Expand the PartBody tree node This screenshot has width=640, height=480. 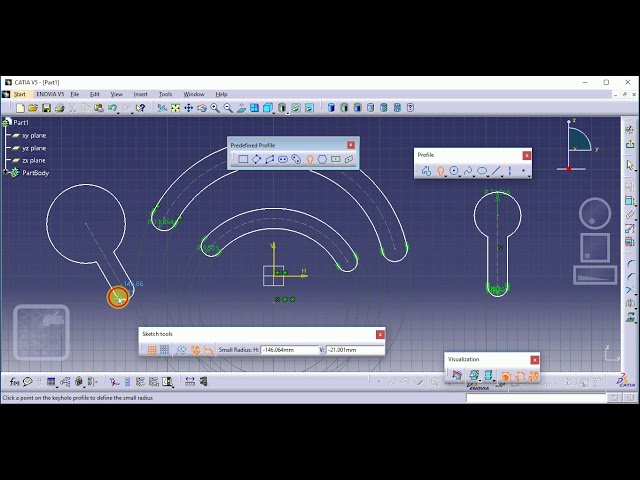[x=6, y=173]
